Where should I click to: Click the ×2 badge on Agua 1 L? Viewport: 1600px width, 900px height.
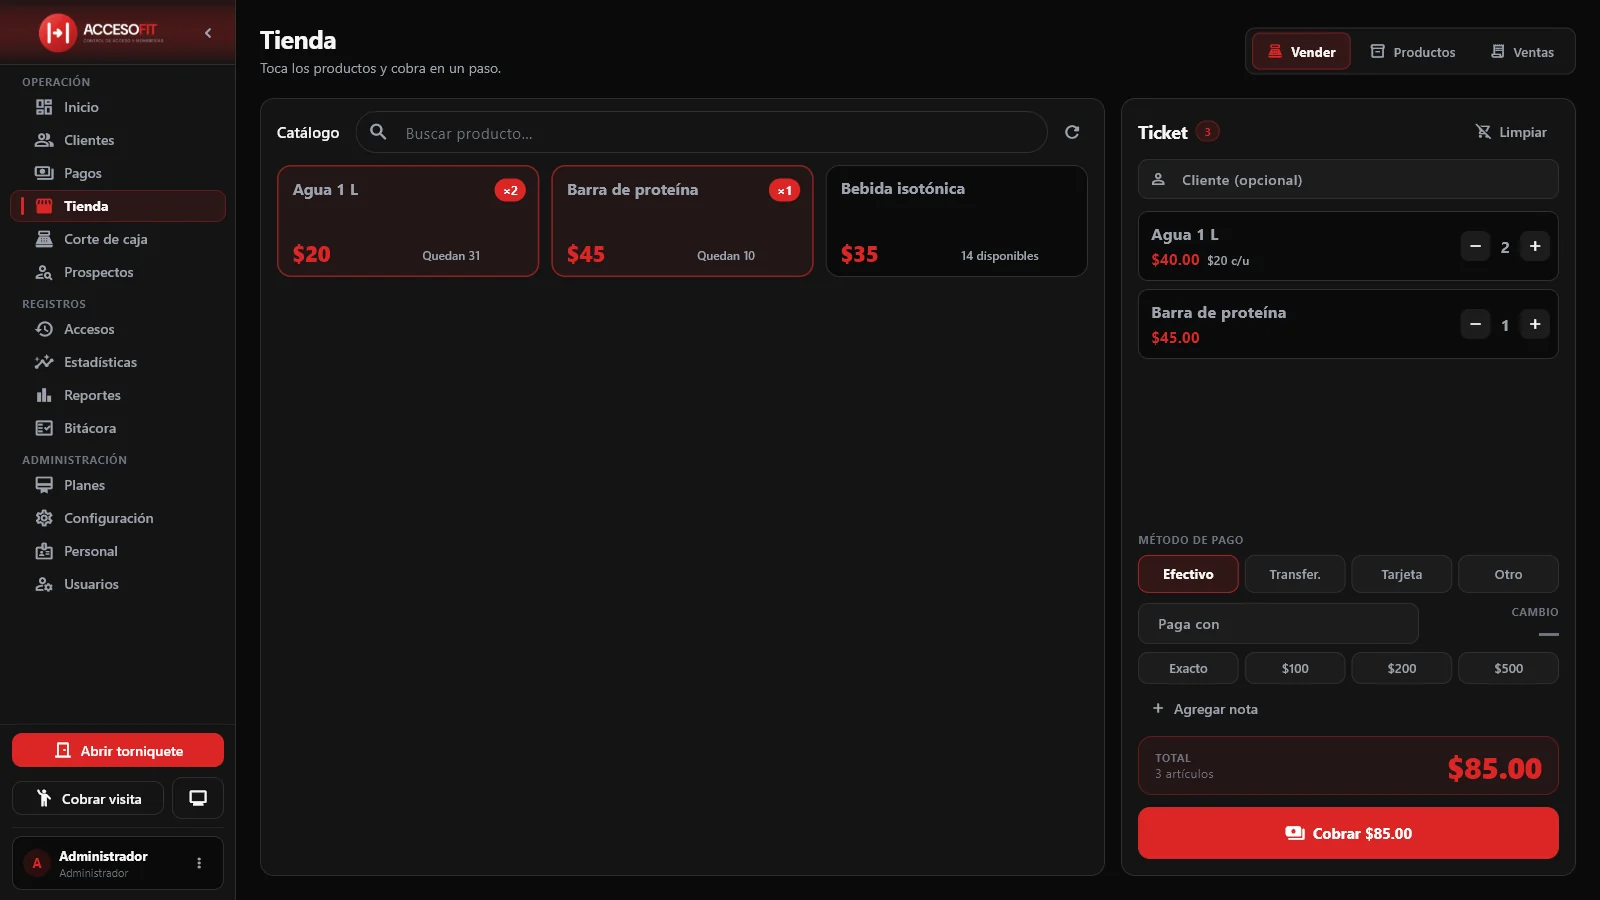pos(510,190)
